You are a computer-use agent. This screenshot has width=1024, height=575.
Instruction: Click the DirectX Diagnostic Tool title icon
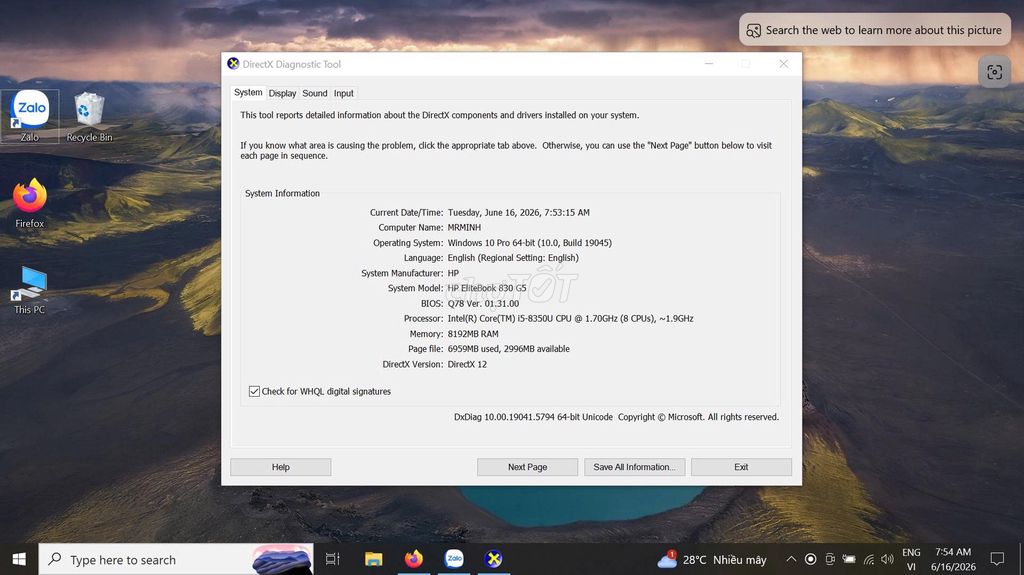[x=233, y=63]
